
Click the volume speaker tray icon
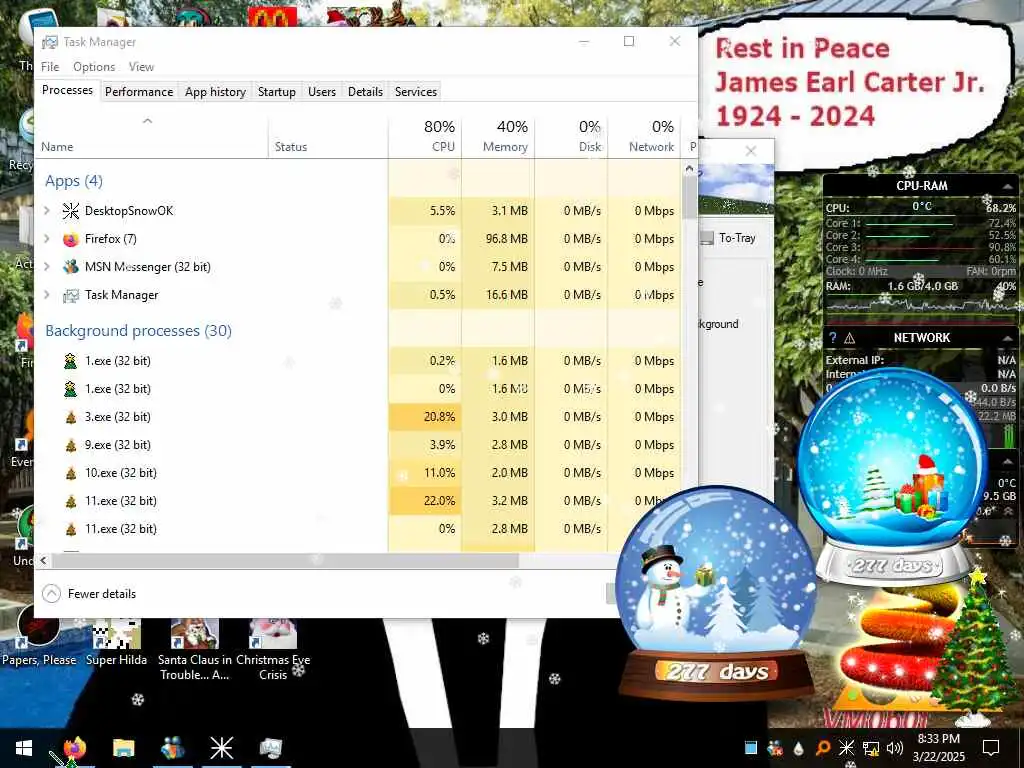click(895, 748)
